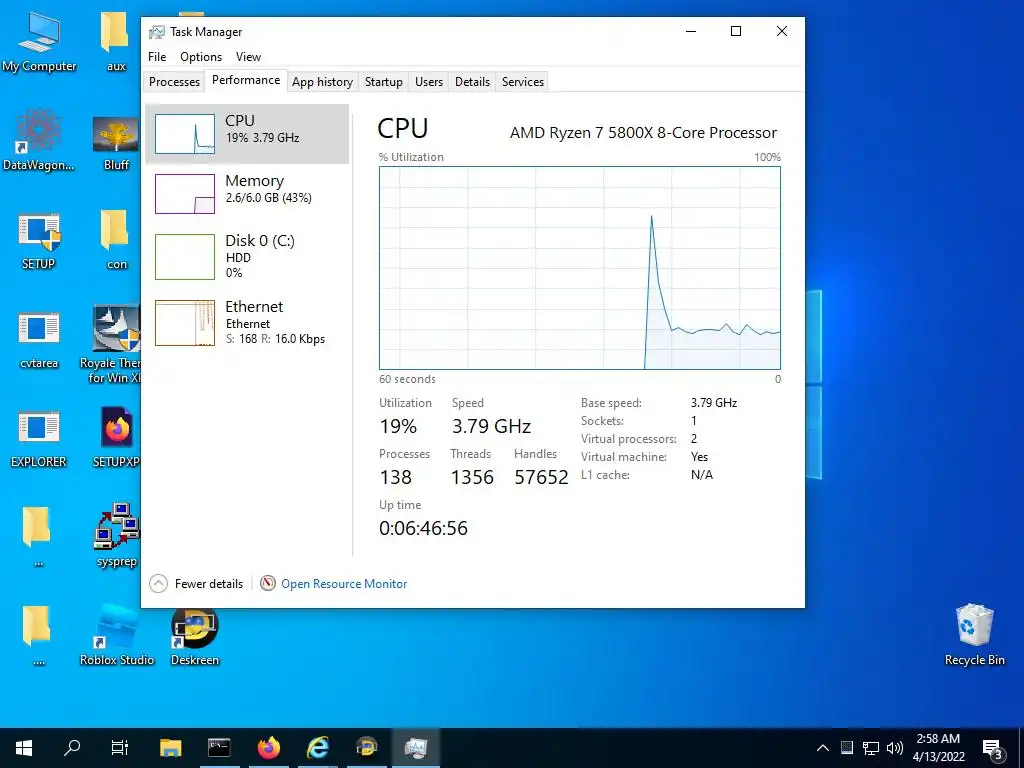Click the Virtual machine value Yes
The image size is (1024, 768).
[699, 457]
